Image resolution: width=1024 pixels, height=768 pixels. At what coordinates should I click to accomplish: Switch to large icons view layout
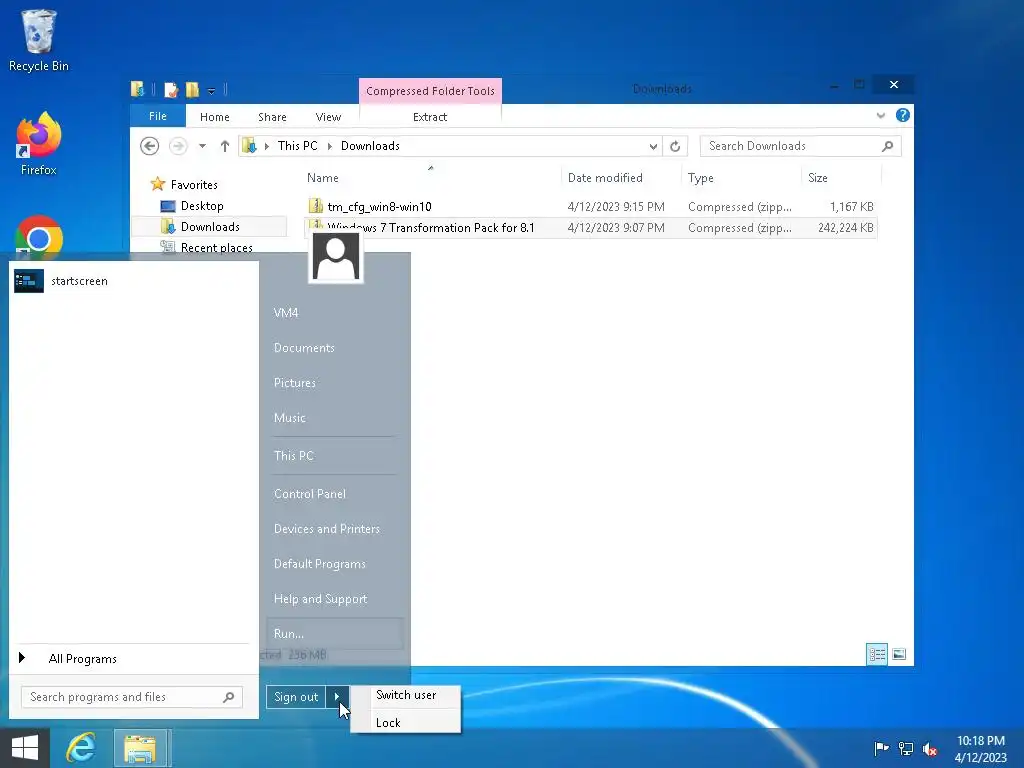coord(899,654)
